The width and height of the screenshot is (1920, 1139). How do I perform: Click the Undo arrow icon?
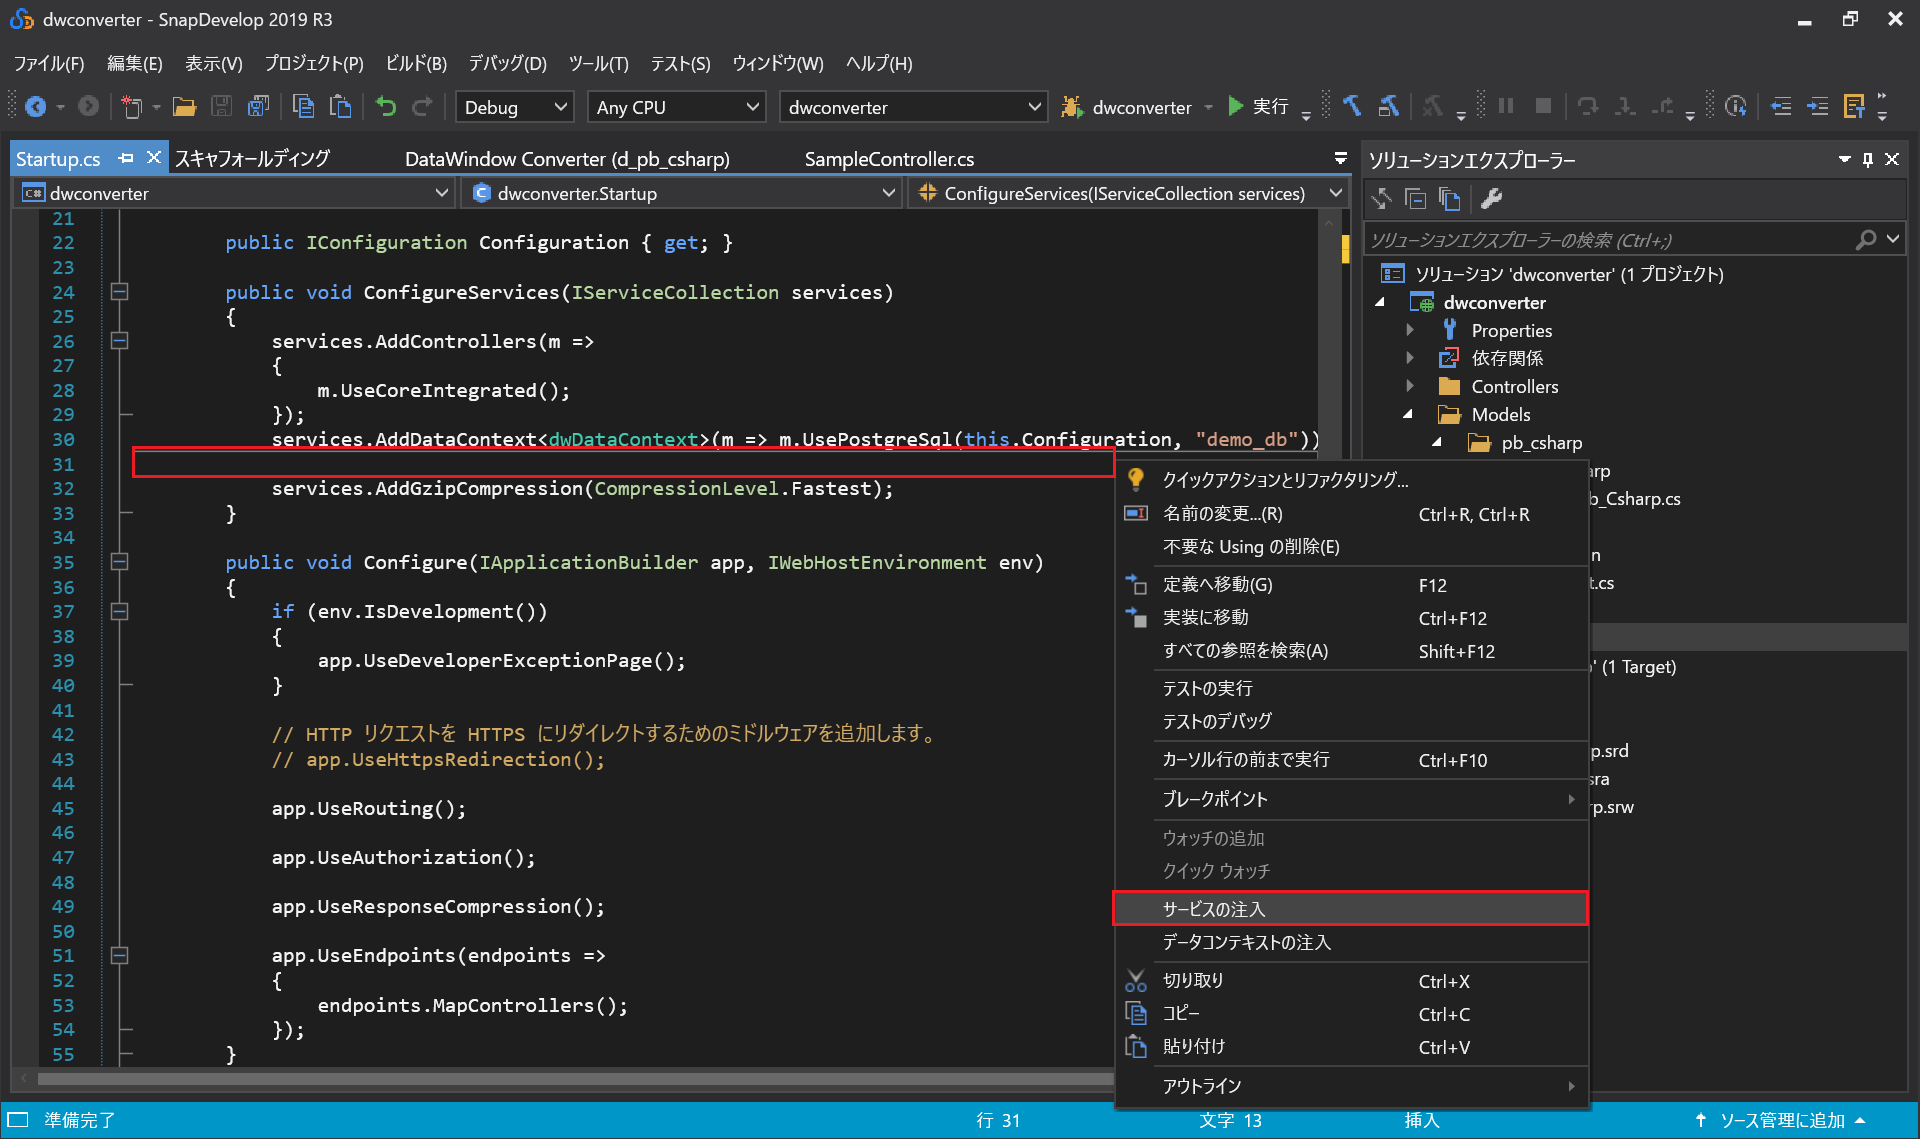tap(386, 107)
